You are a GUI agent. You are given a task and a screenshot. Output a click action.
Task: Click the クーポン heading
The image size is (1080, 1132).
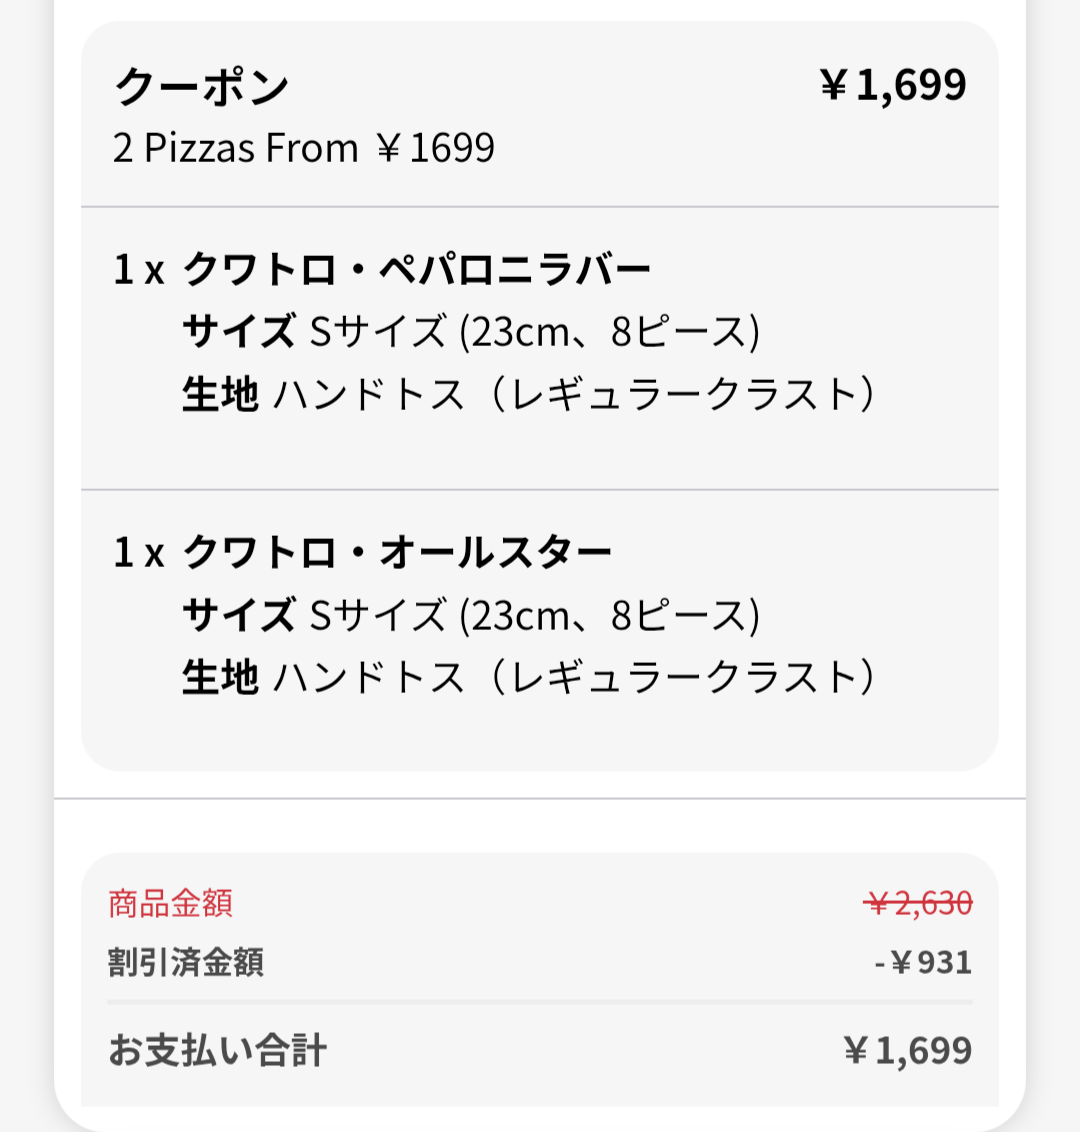[201, 86]
